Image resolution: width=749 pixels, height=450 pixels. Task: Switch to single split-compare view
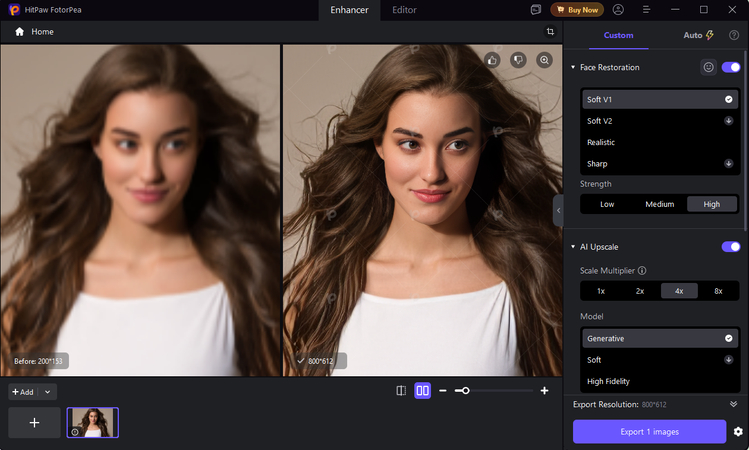coord(401,391)
